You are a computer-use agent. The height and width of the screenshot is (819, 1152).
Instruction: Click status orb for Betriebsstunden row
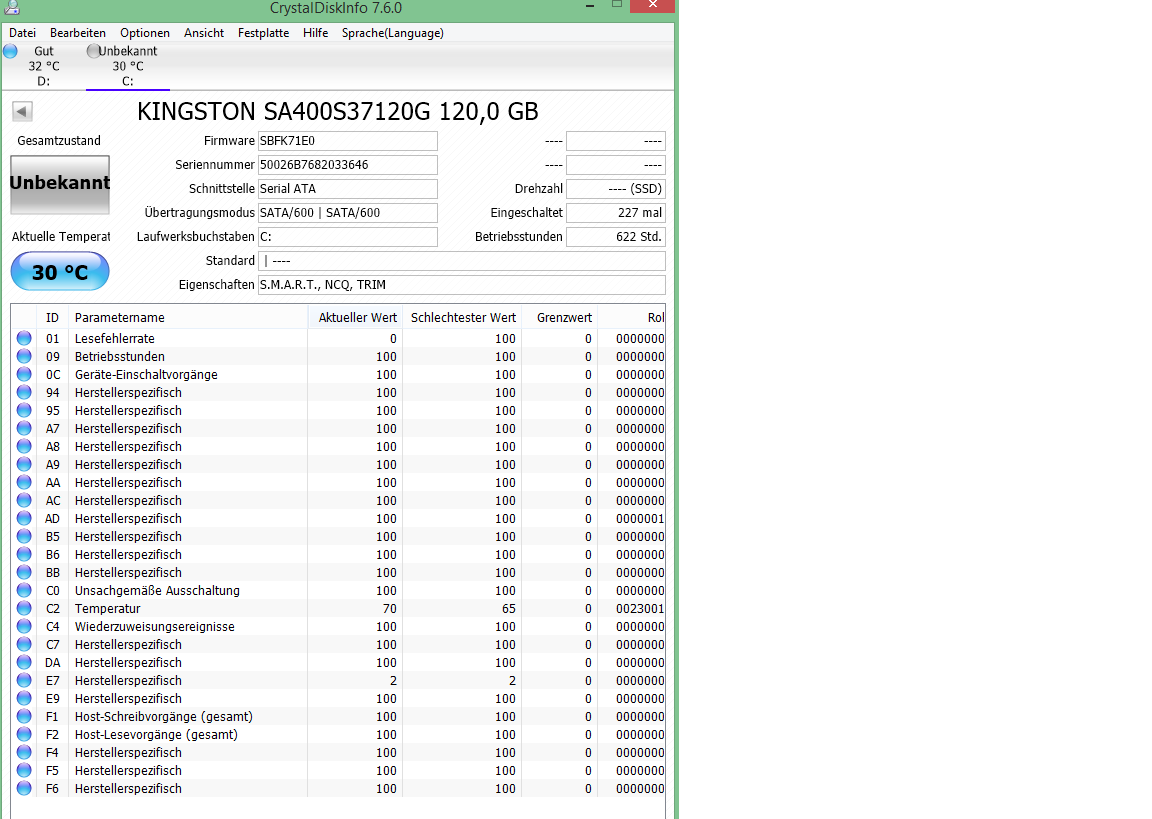24,356
